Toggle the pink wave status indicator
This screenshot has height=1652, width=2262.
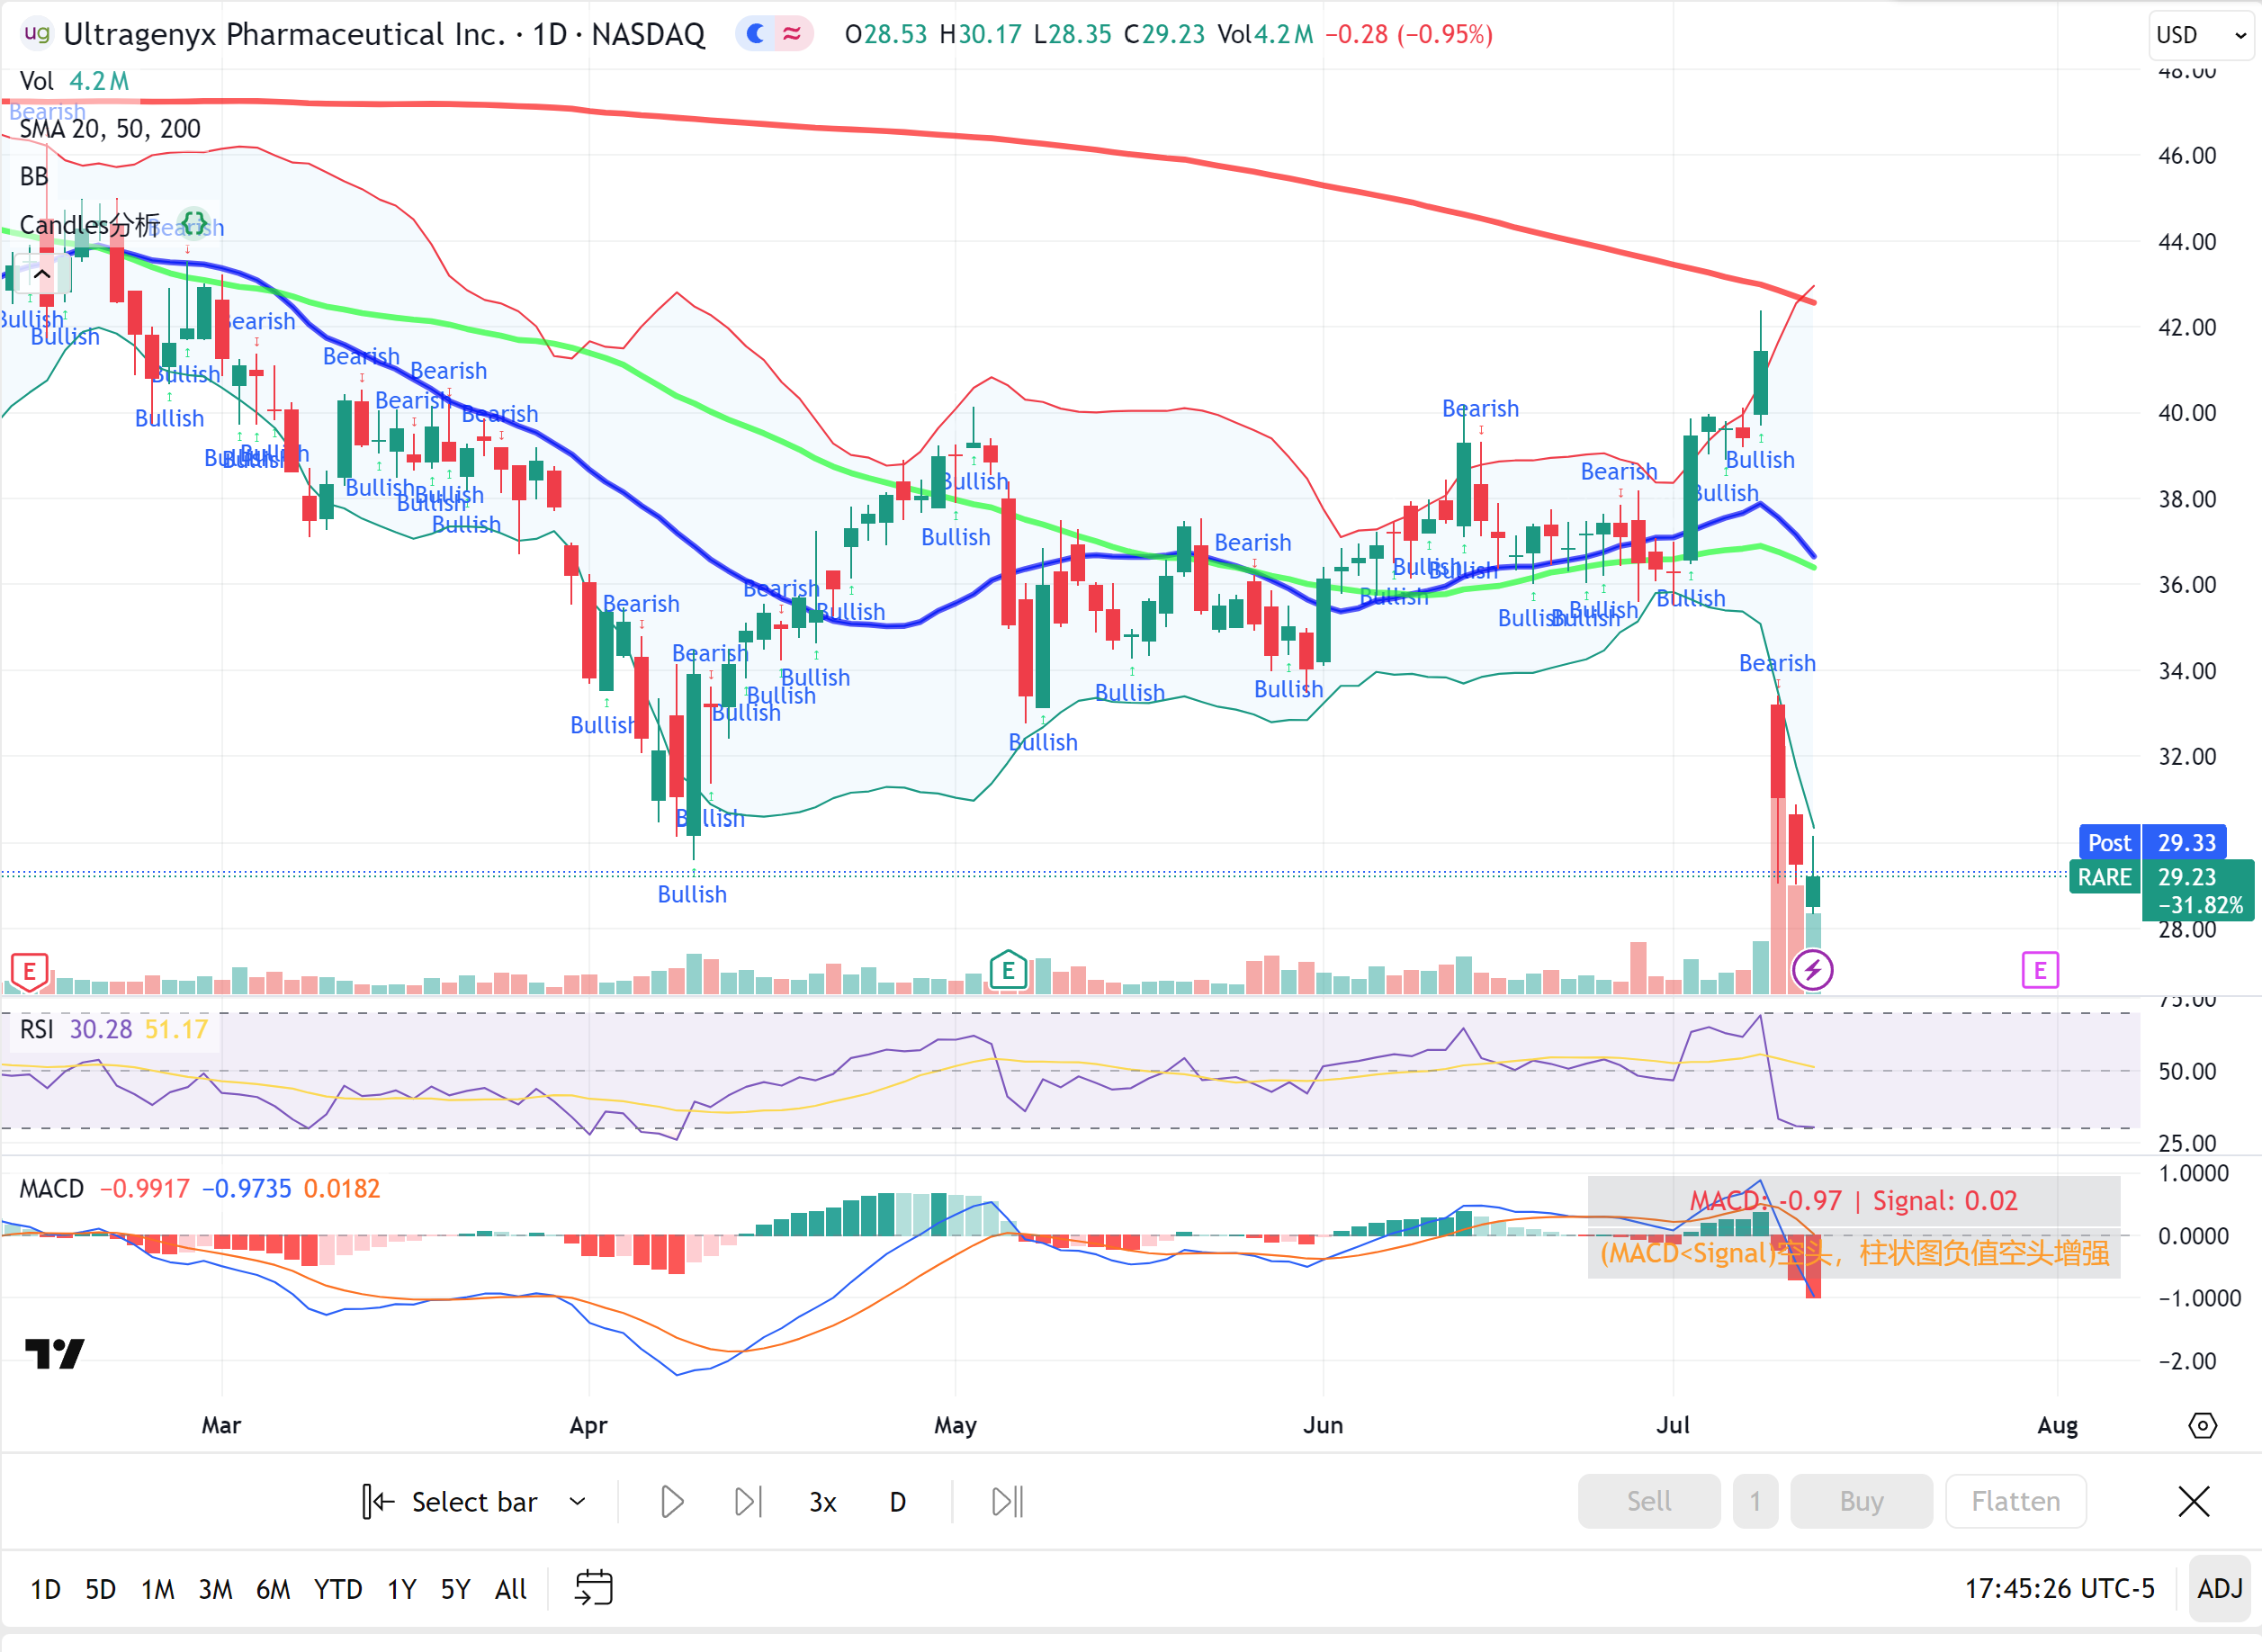[x=792, y=34]
